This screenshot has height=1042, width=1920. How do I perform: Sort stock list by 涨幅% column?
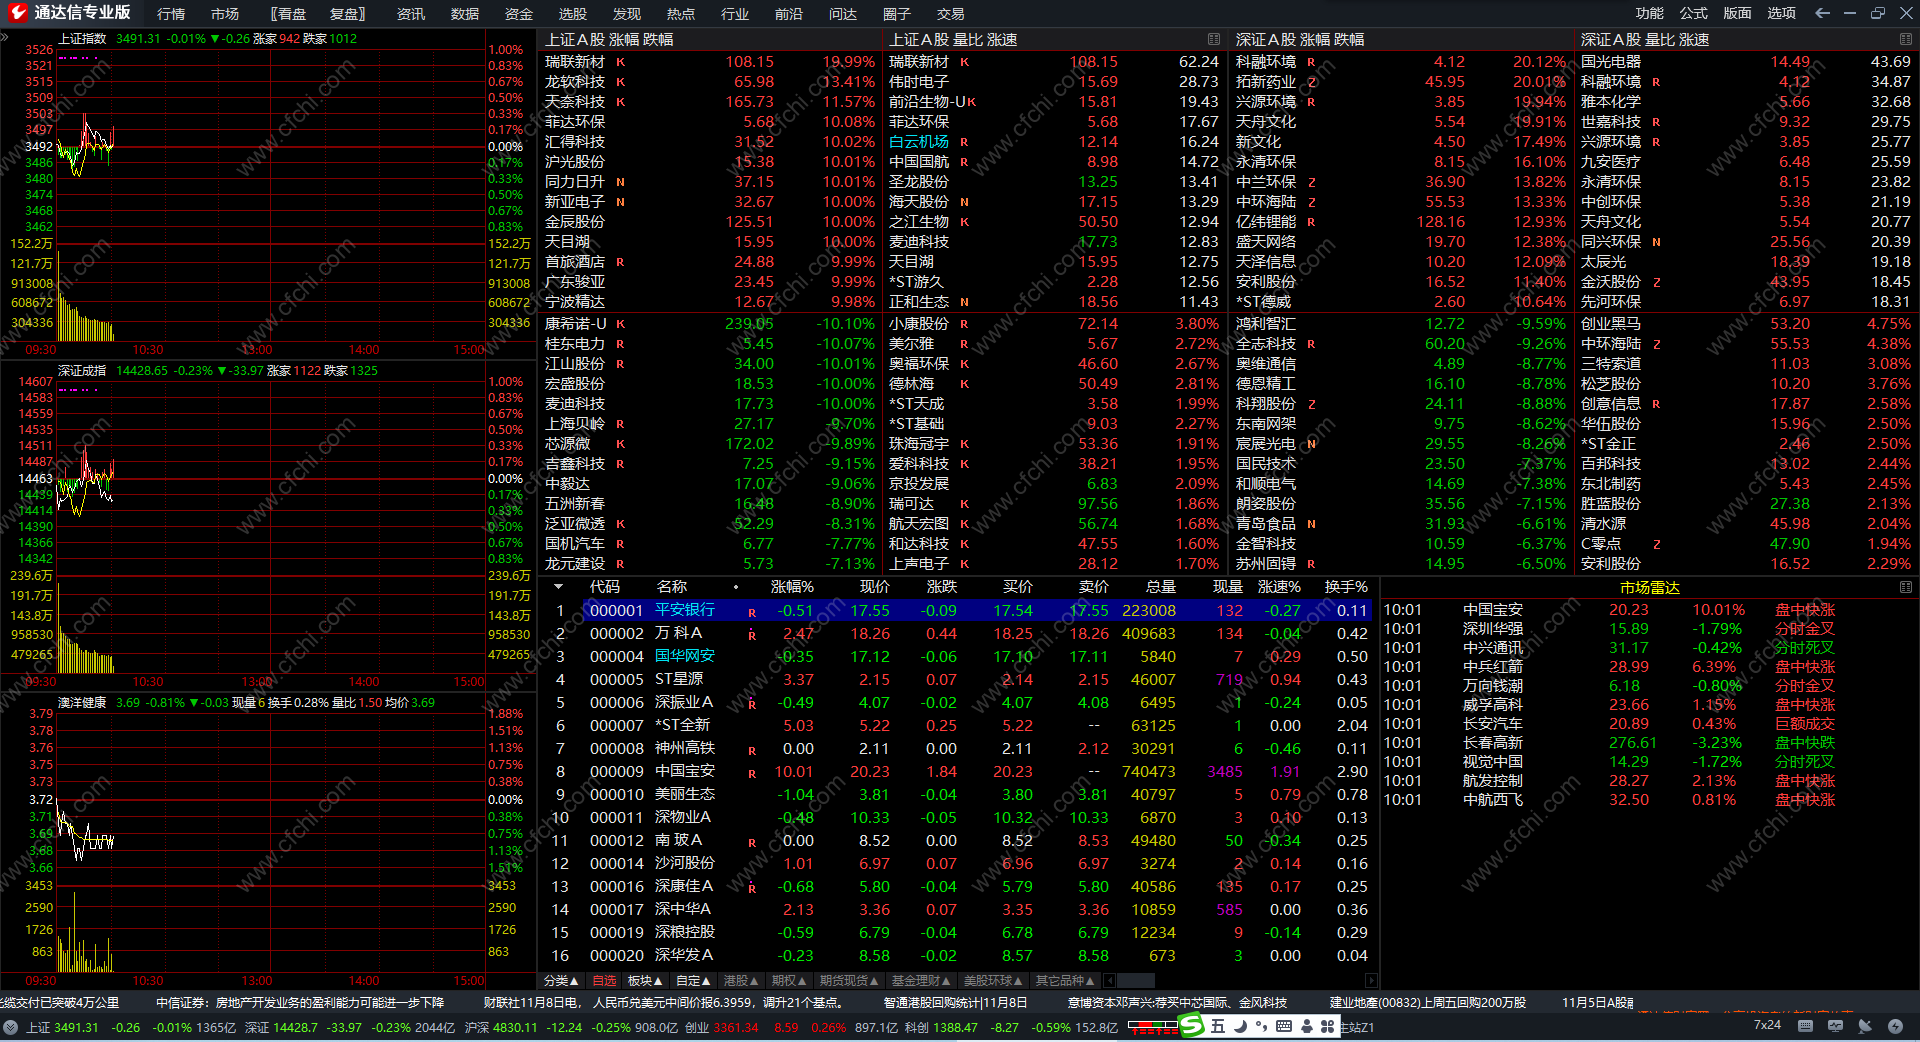click(792, 587)
